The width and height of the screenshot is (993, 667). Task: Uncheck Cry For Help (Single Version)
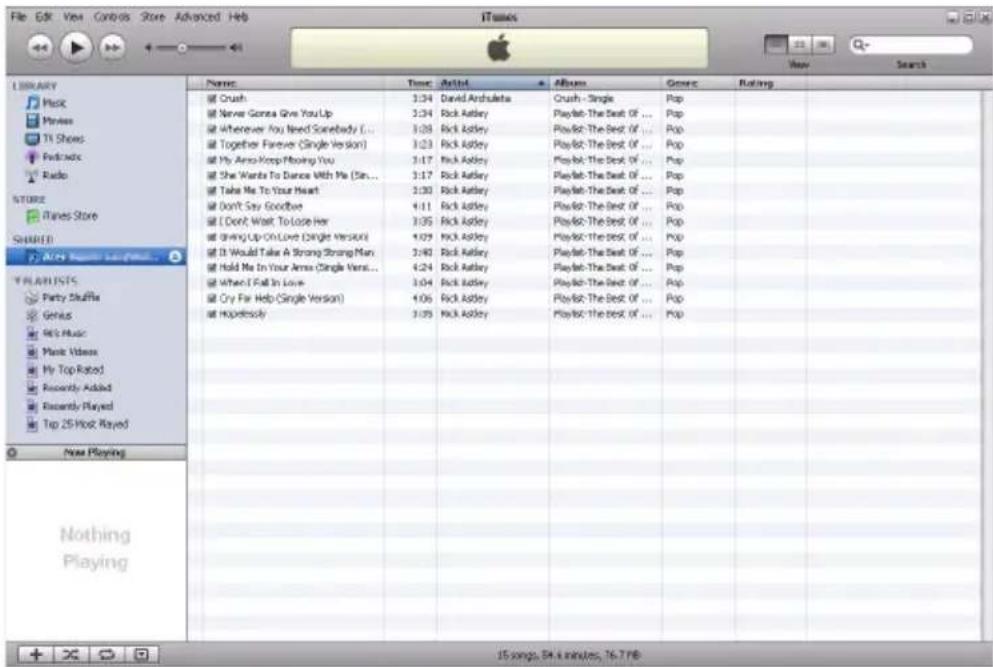(x=212, y=298)
